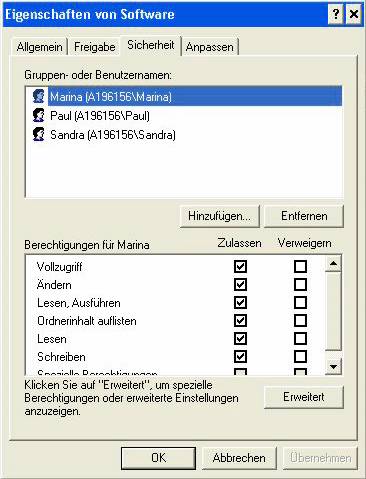This screenshot has width=366, height=479.
Task: Toggle Vollzugriff Zulassen checkbox
Action: pyautogui.click(x=240, y=266)
